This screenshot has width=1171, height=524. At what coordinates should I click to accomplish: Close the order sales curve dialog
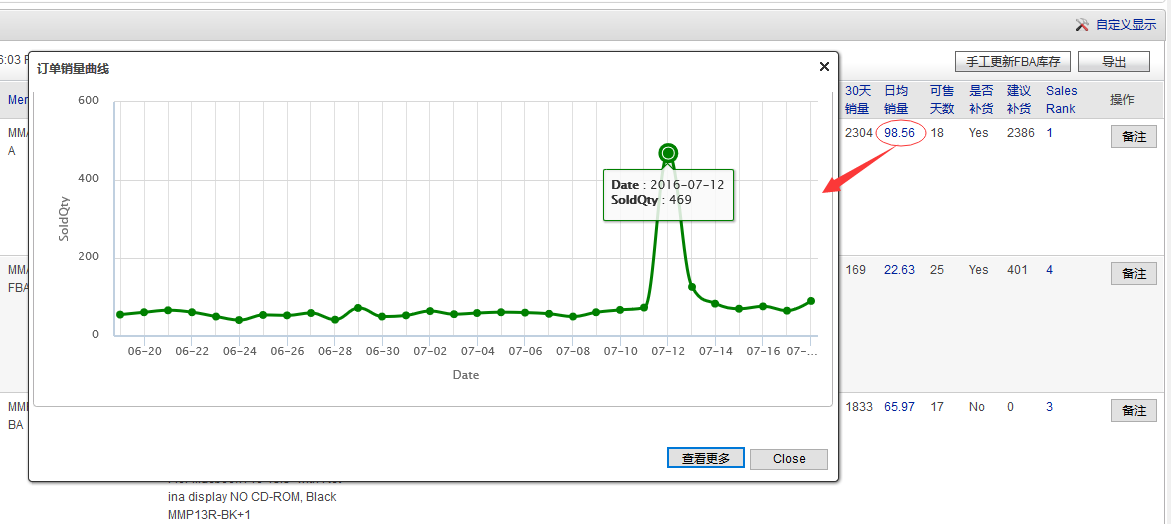click(x=824, y=67)
